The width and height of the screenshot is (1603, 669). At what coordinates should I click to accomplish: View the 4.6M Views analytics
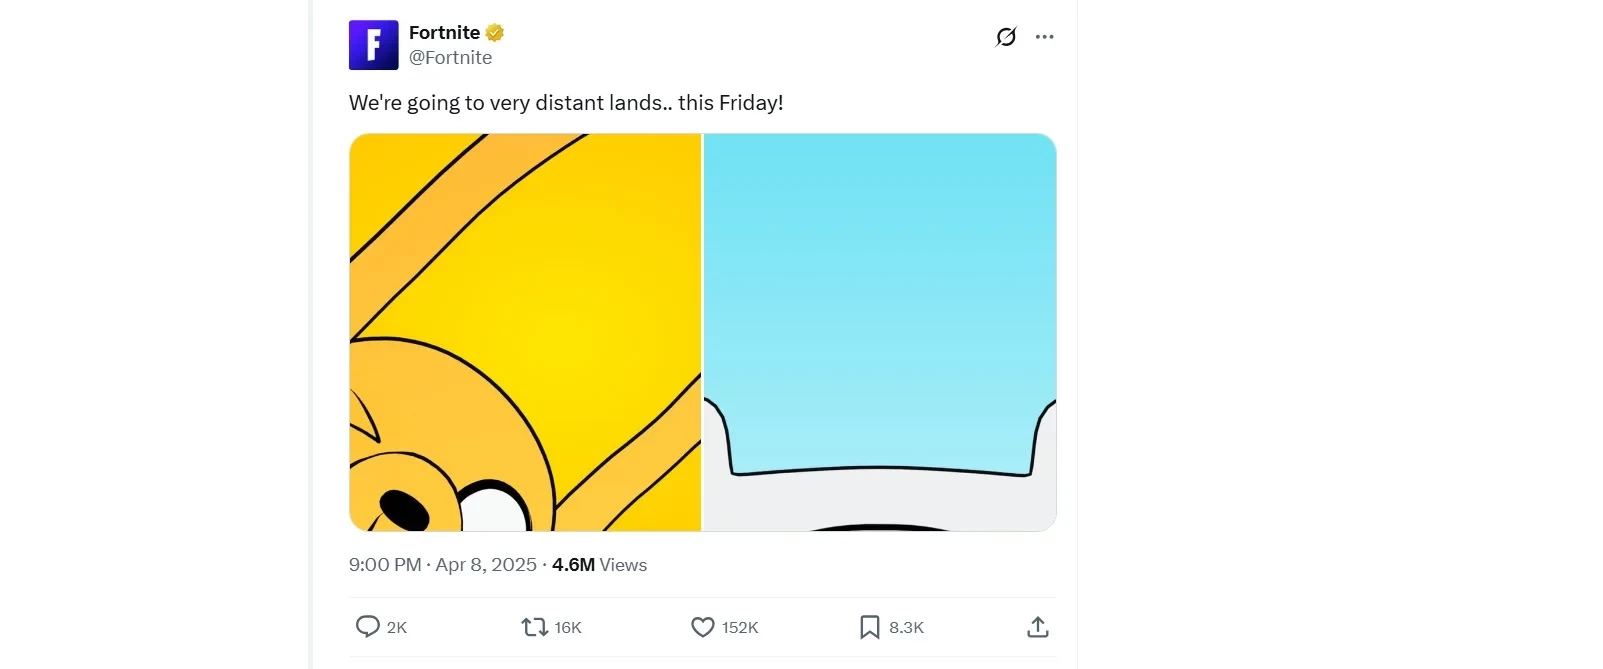click(599, 565)
